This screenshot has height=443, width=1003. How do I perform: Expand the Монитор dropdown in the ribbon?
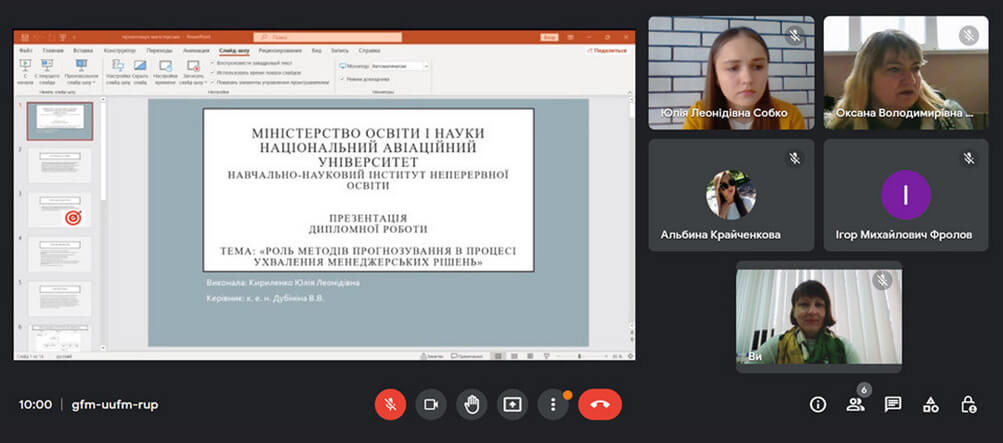click(427, 65)
